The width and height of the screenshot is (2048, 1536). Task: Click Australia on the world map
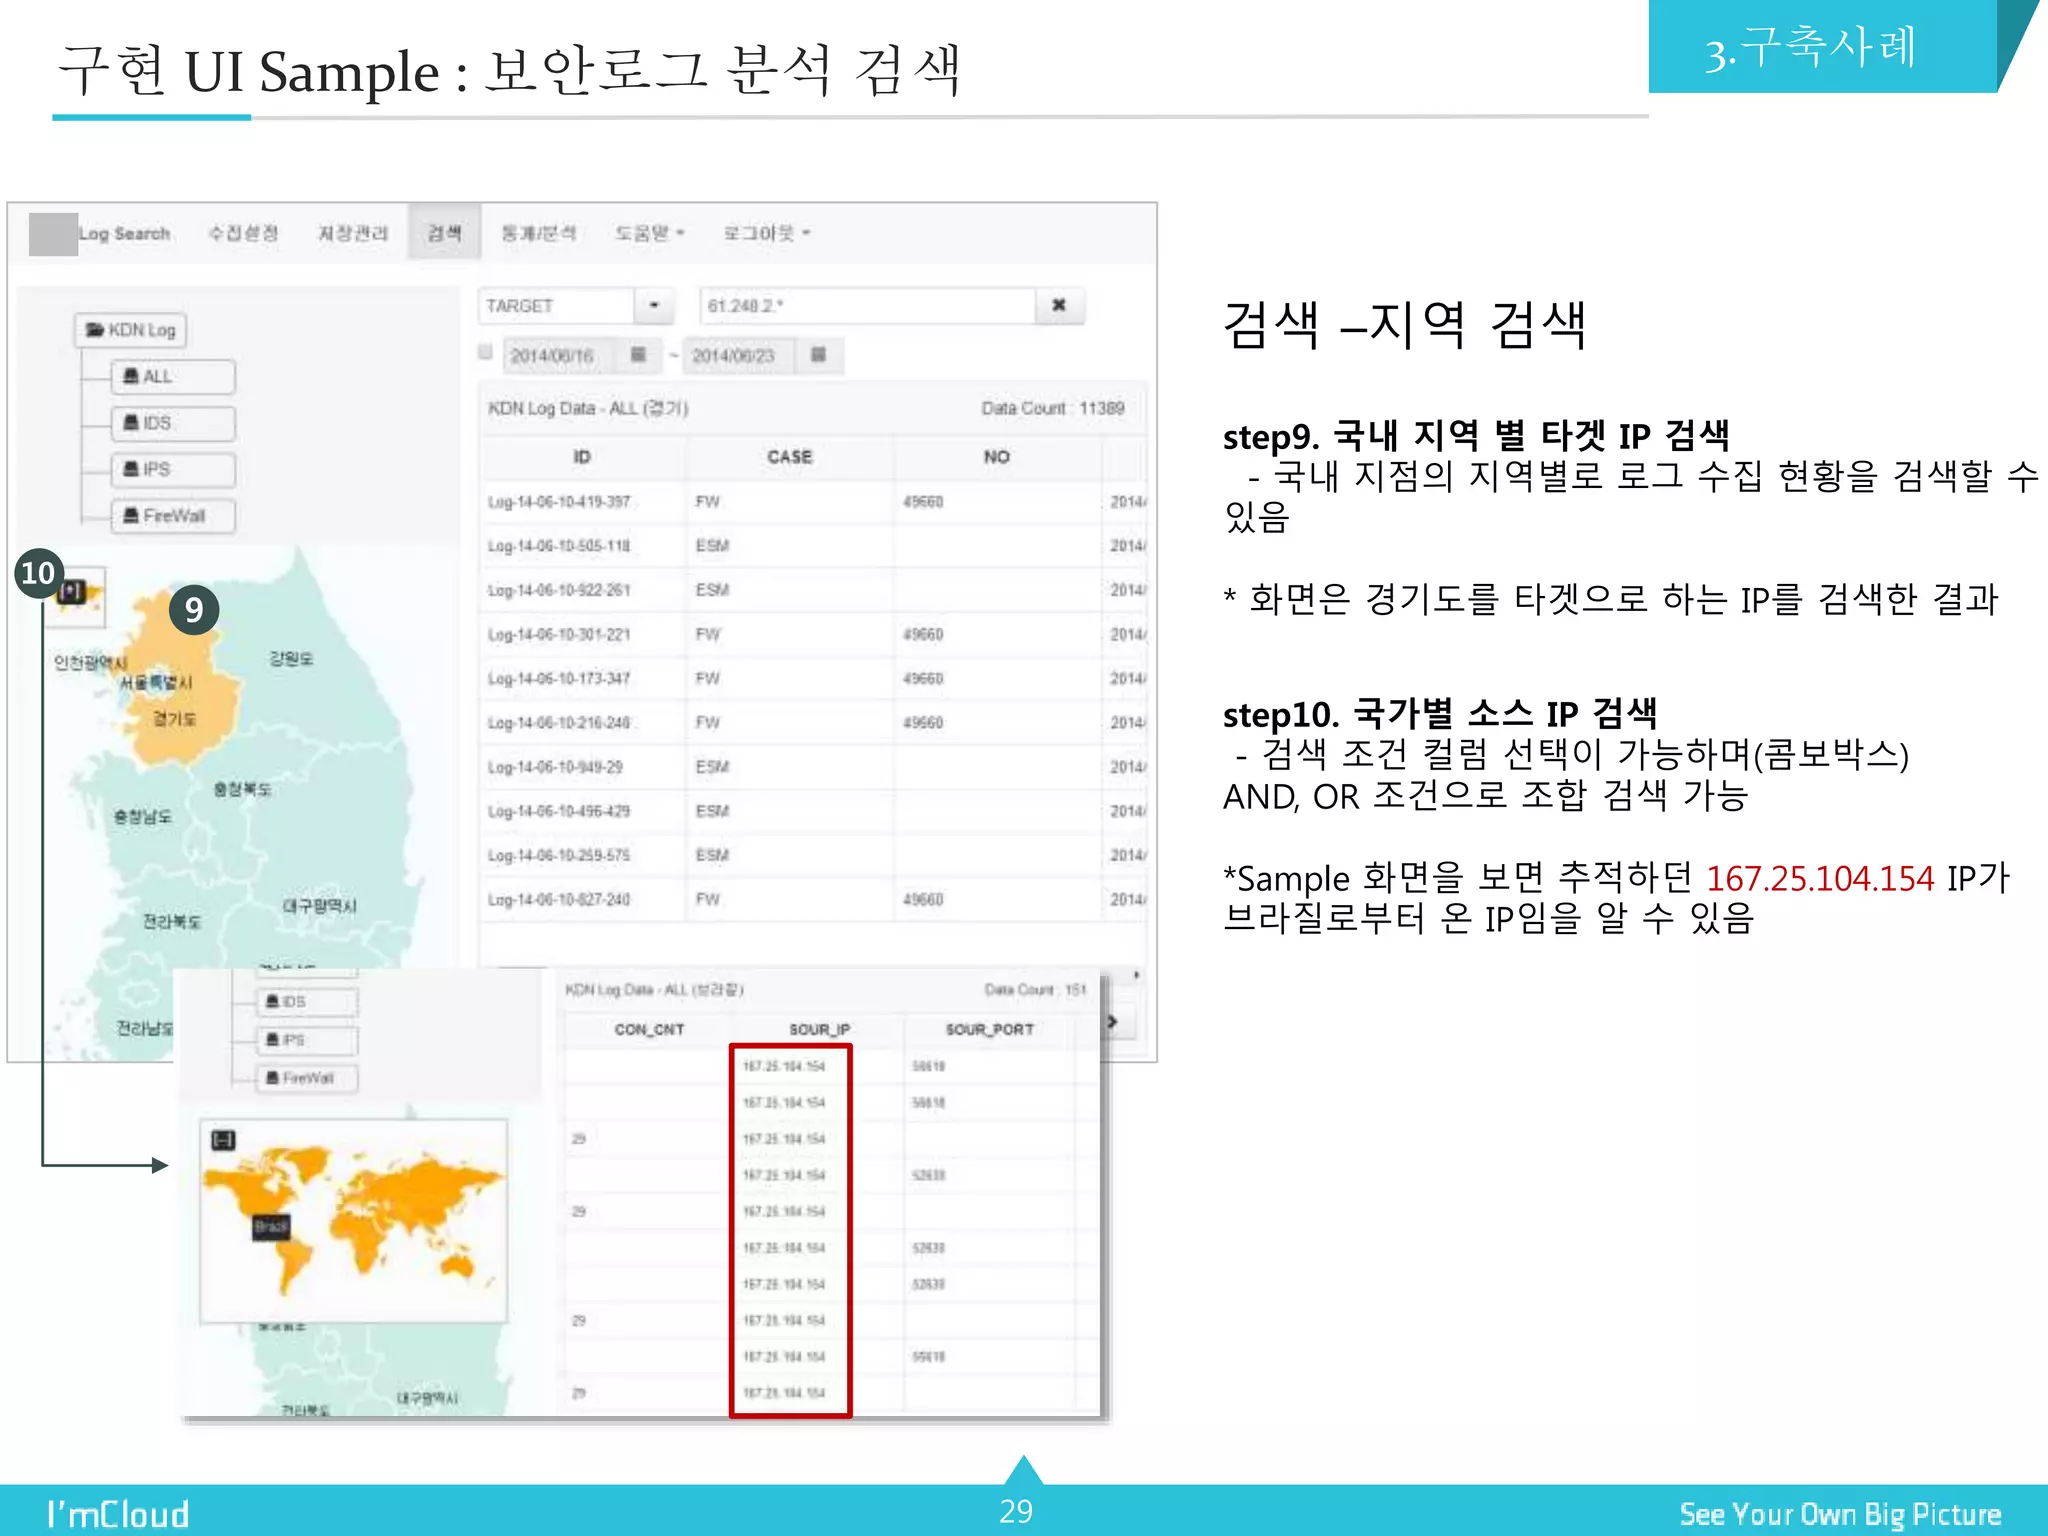(x=457, y=1266)
